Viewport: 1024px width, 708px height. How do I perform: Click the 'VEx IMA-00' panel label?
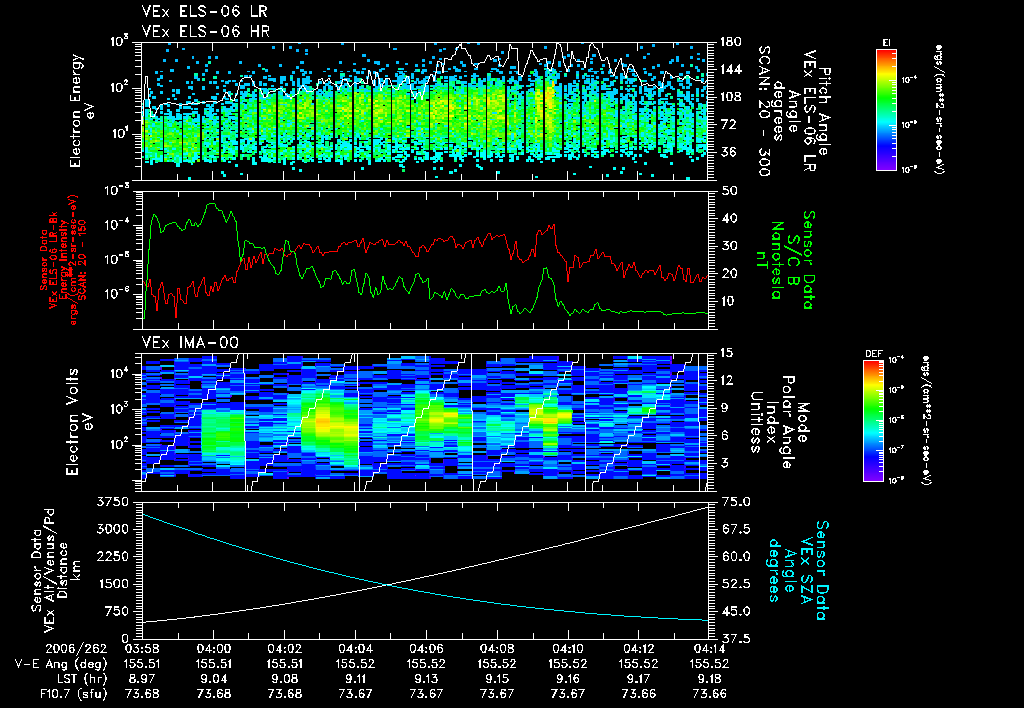click(x=190, y=342)
